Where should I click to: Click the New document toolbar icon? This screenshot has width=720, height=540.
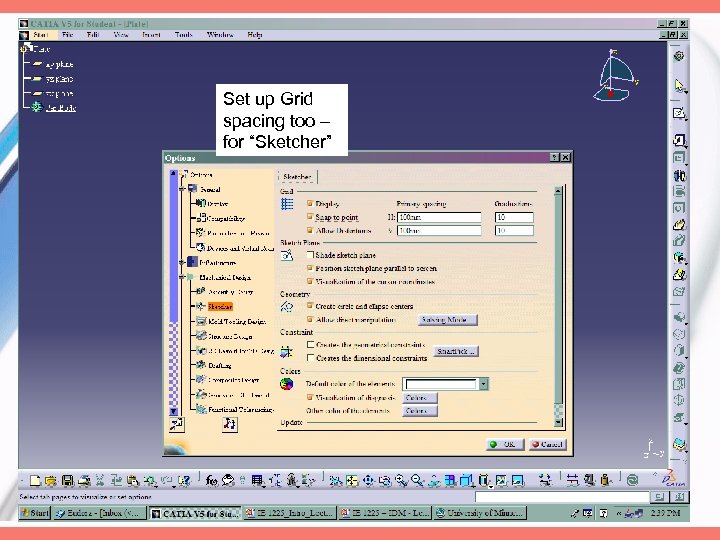click(35, 480)
